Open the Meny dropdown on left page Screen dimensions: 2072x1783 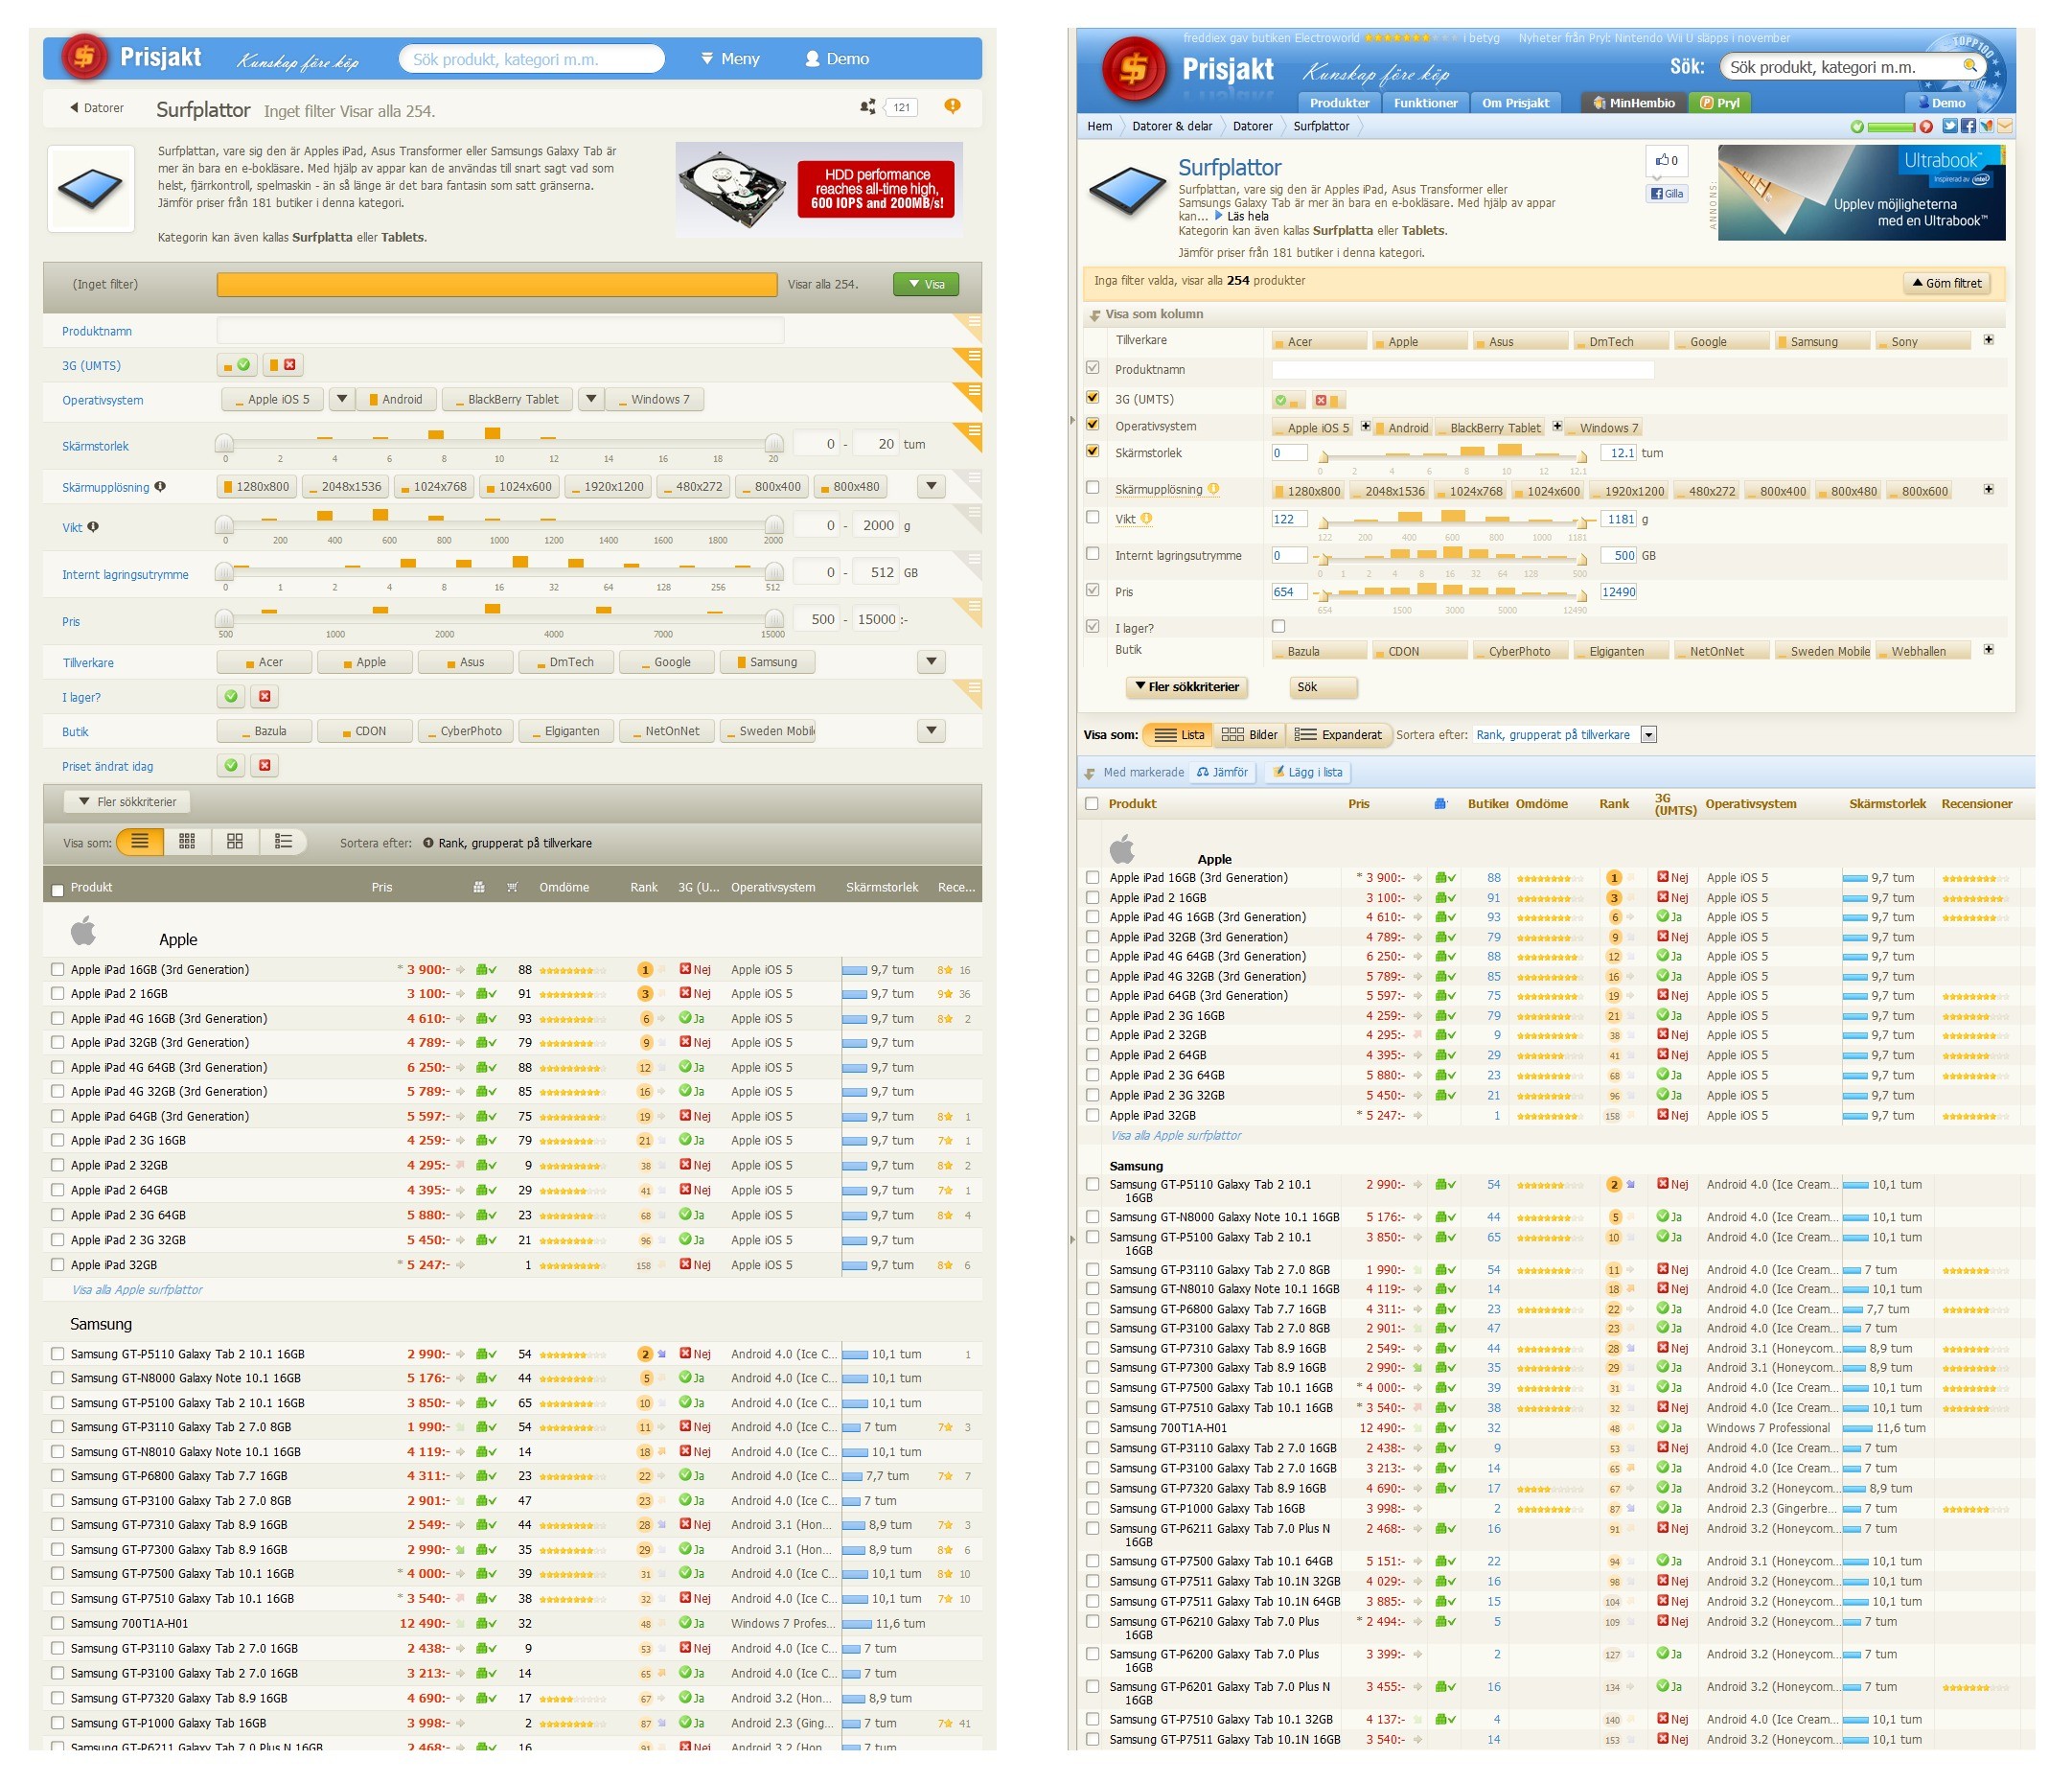[731, 59]
